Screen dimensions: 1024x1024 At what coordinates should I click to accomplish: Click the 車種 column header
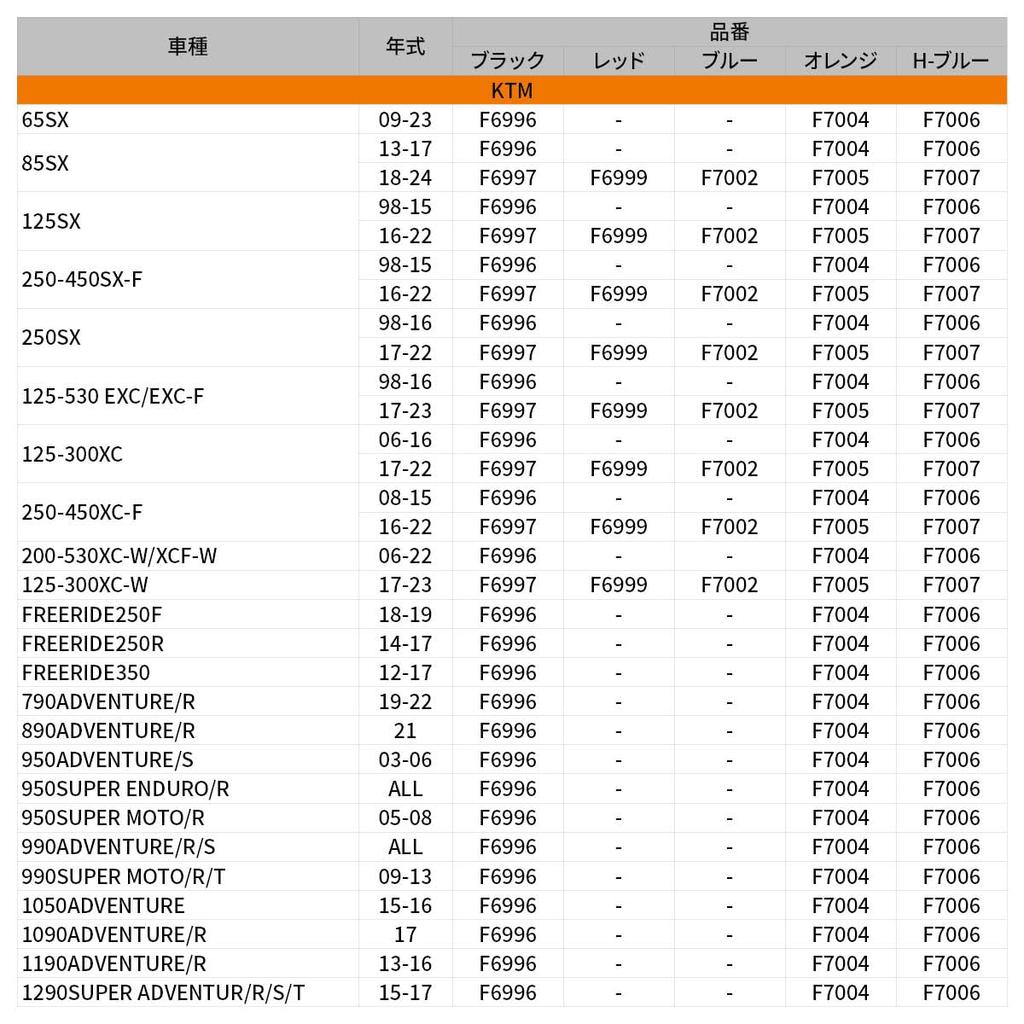pos(187,46)
